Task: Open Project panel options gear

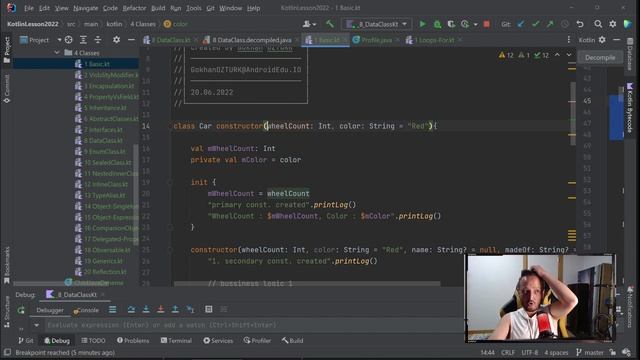Action: coord(116,40)
